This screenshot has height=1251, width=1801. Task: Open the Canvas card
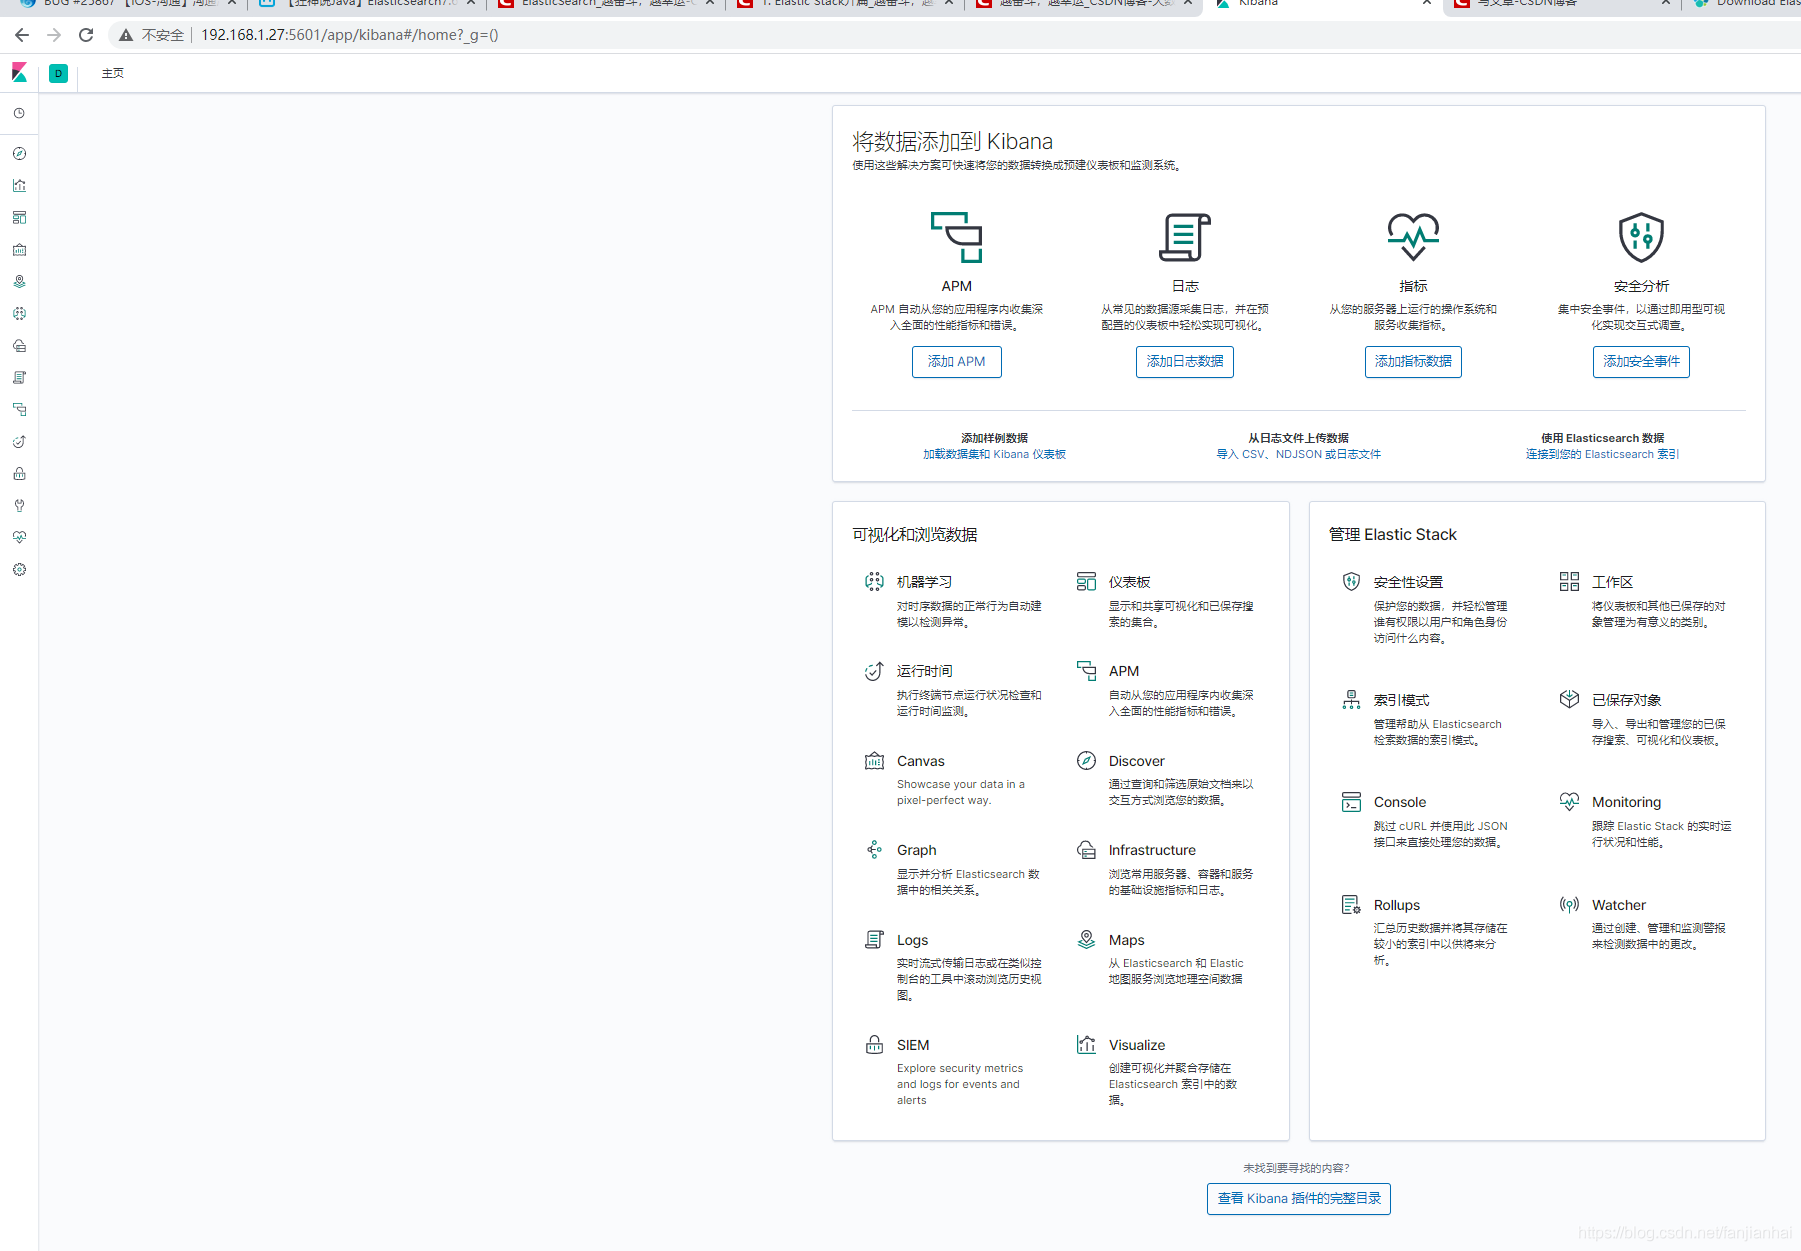tap(957, 779)
